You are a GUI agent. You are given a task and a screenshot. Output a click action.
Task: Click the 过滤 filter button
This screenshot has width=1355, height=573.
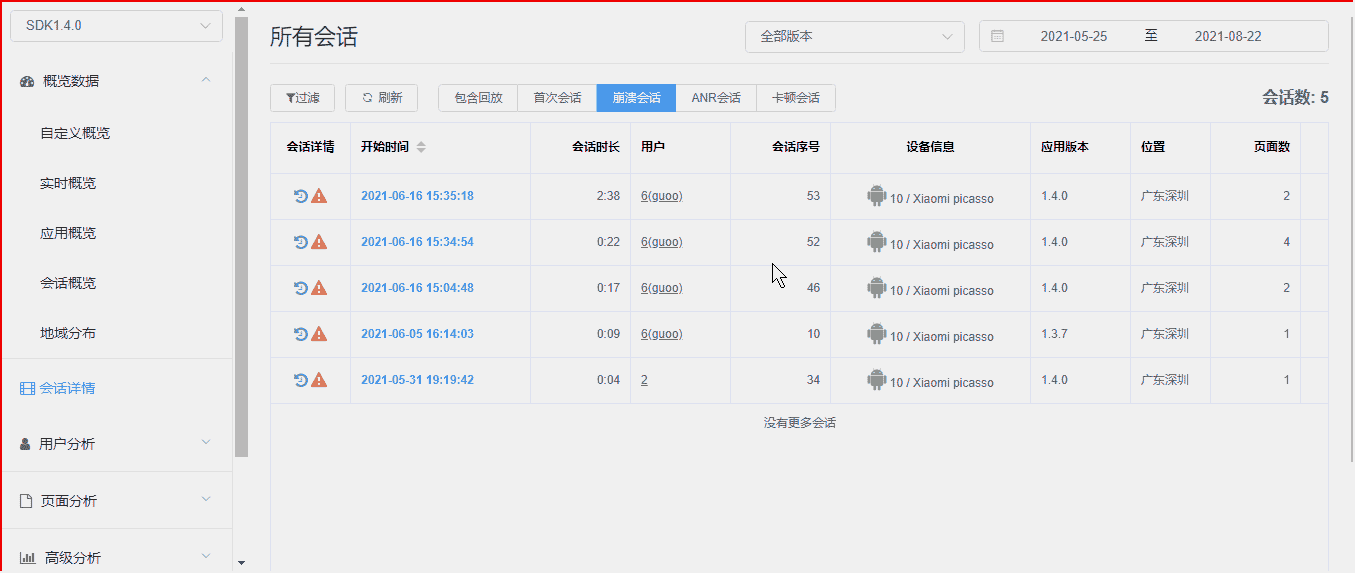[x=302, y=98]
